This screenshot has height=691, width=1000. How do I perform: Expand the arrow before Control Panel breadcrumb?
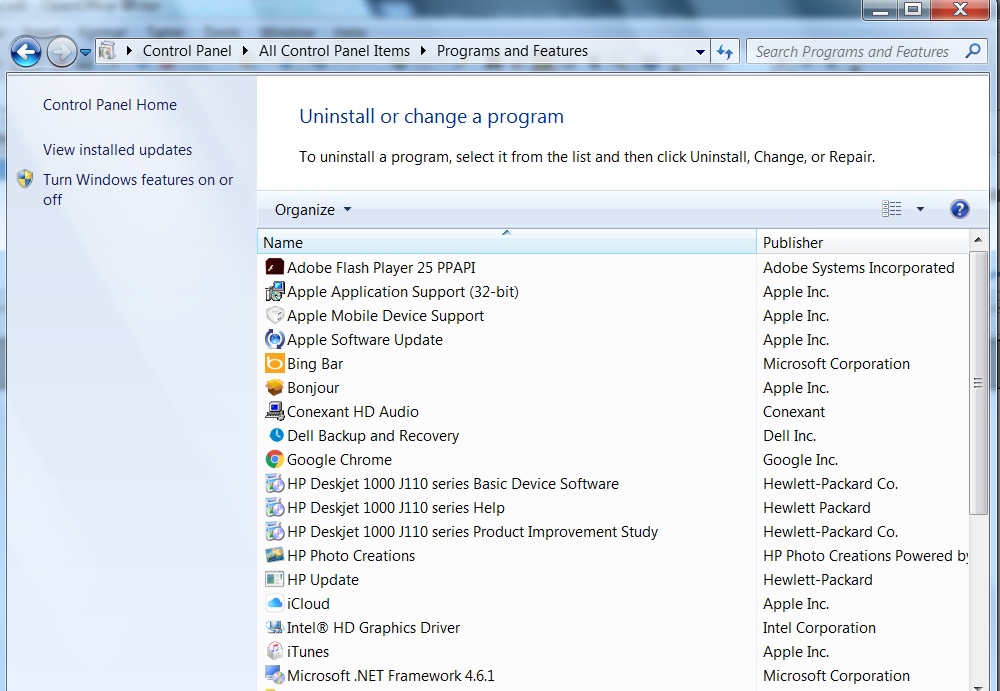pos(129,51)
